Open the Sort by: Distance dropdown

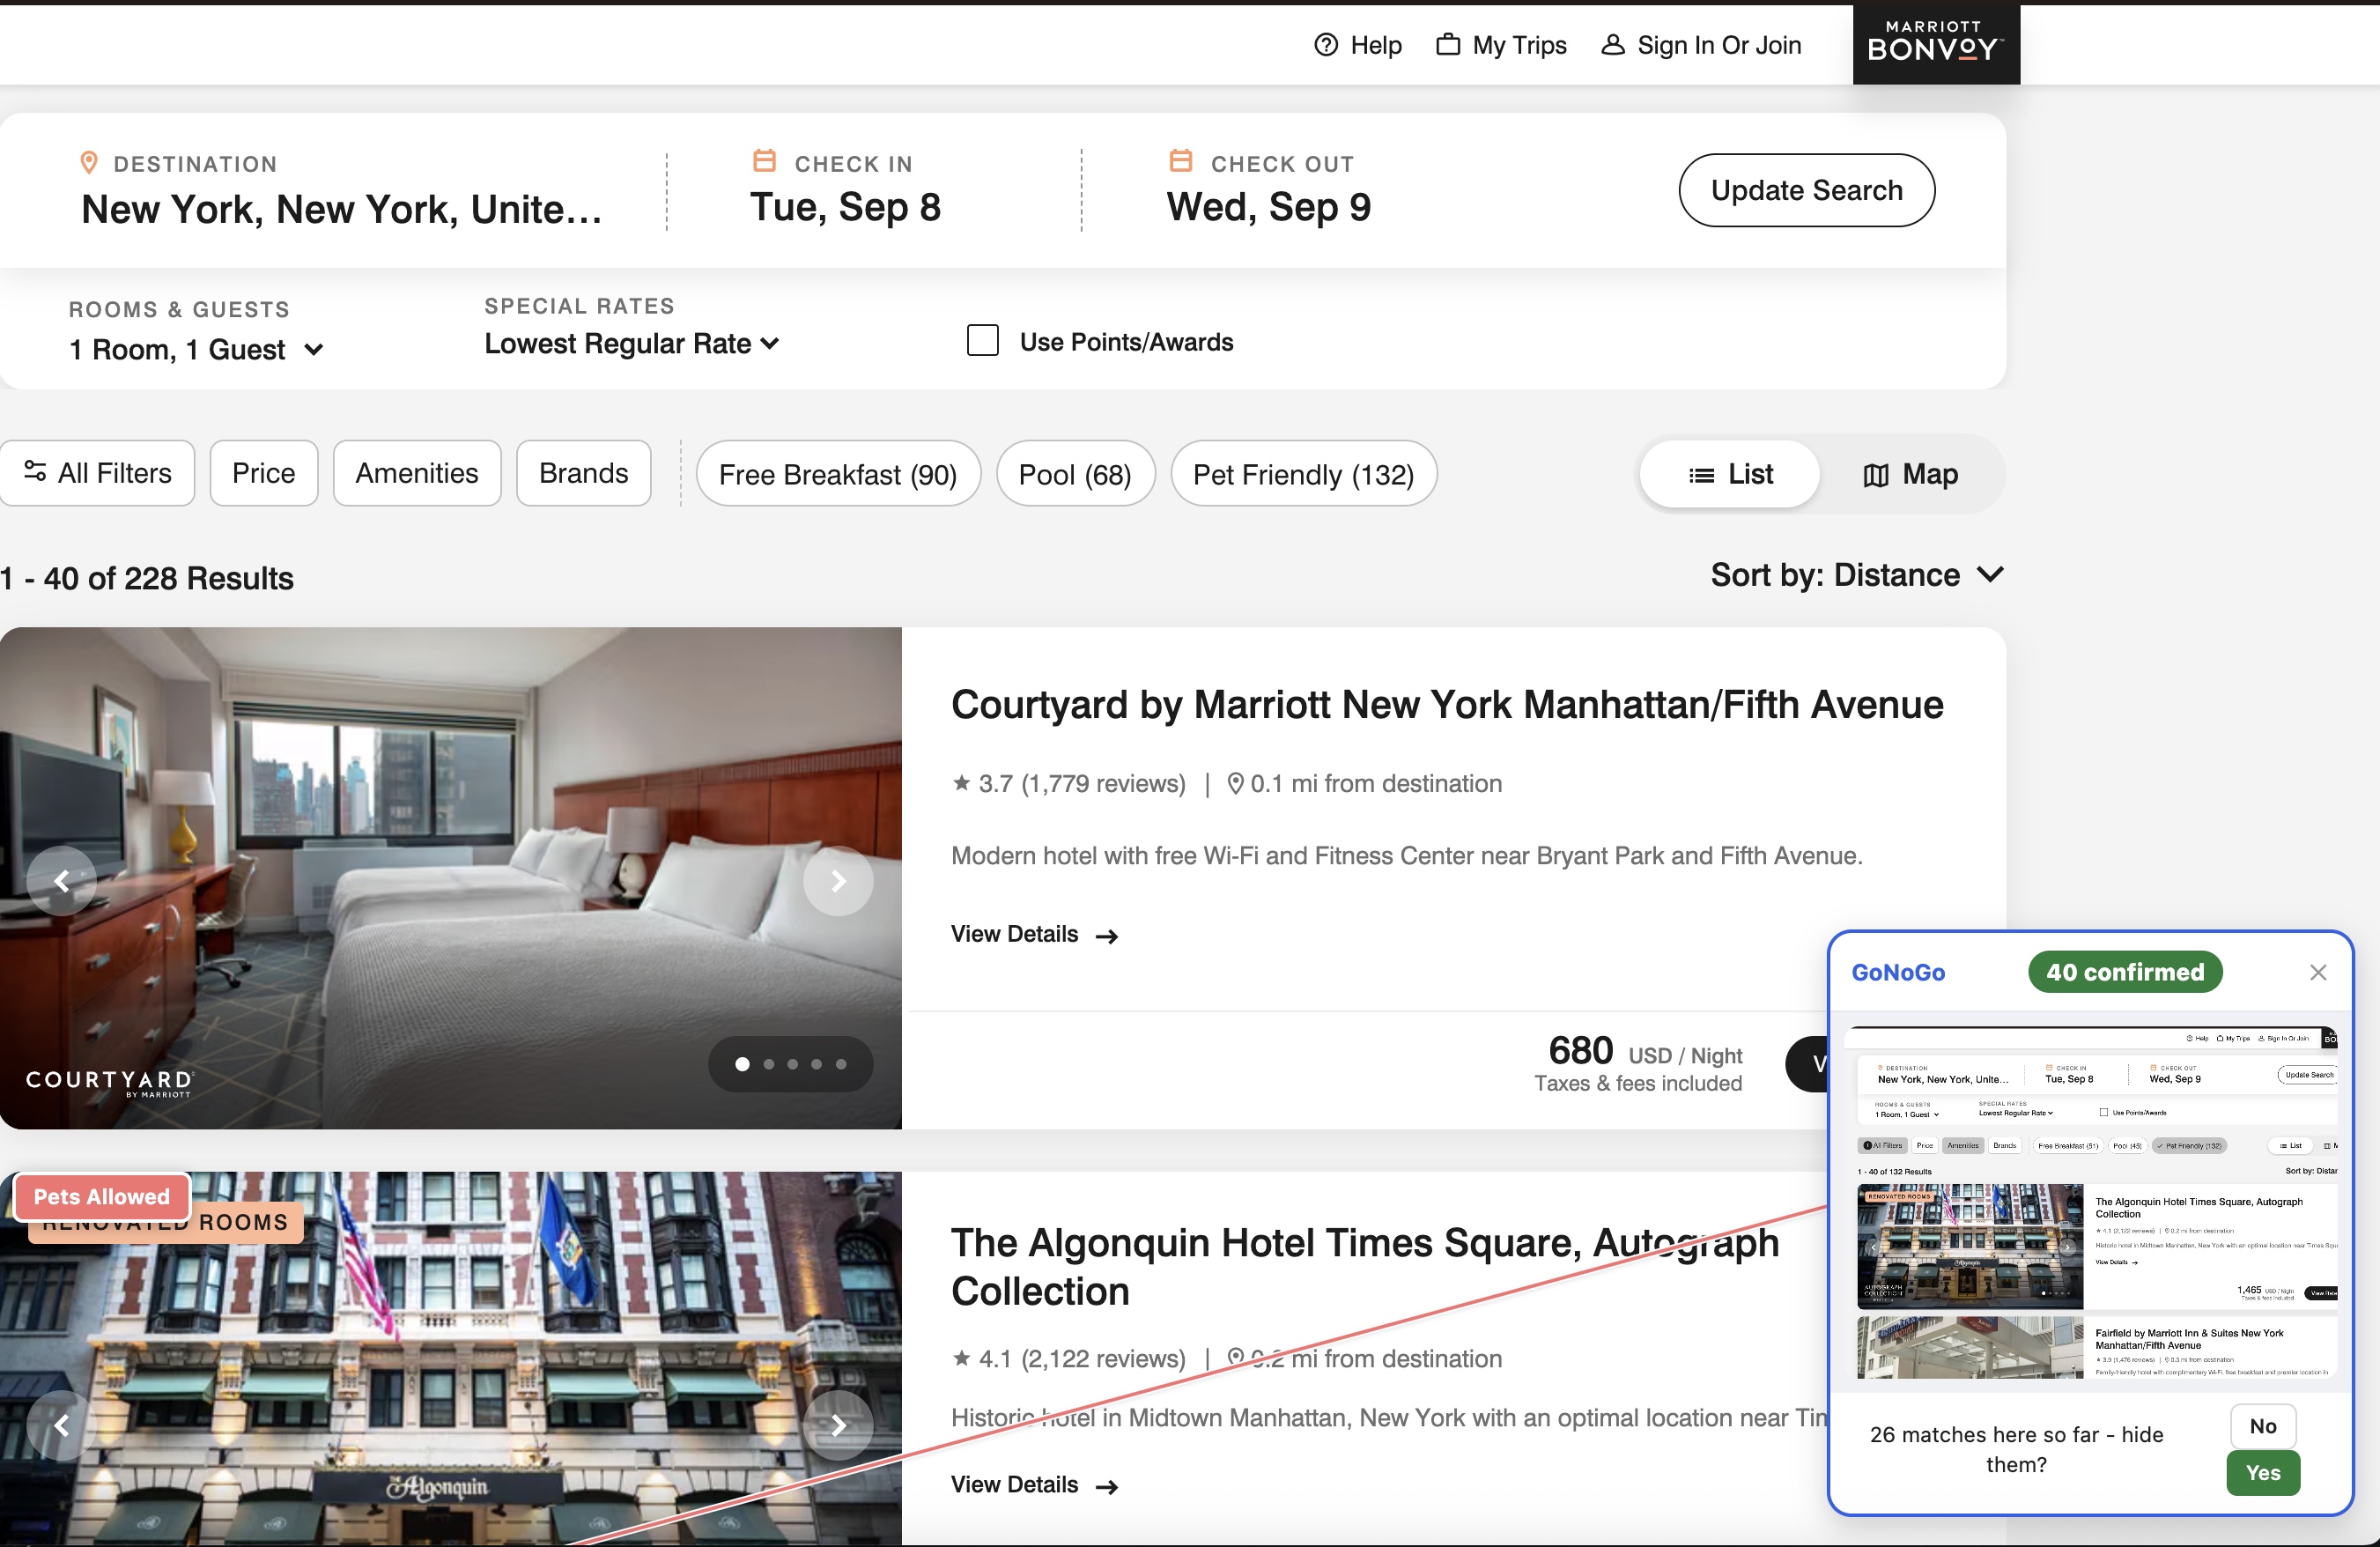[1857, 575]
